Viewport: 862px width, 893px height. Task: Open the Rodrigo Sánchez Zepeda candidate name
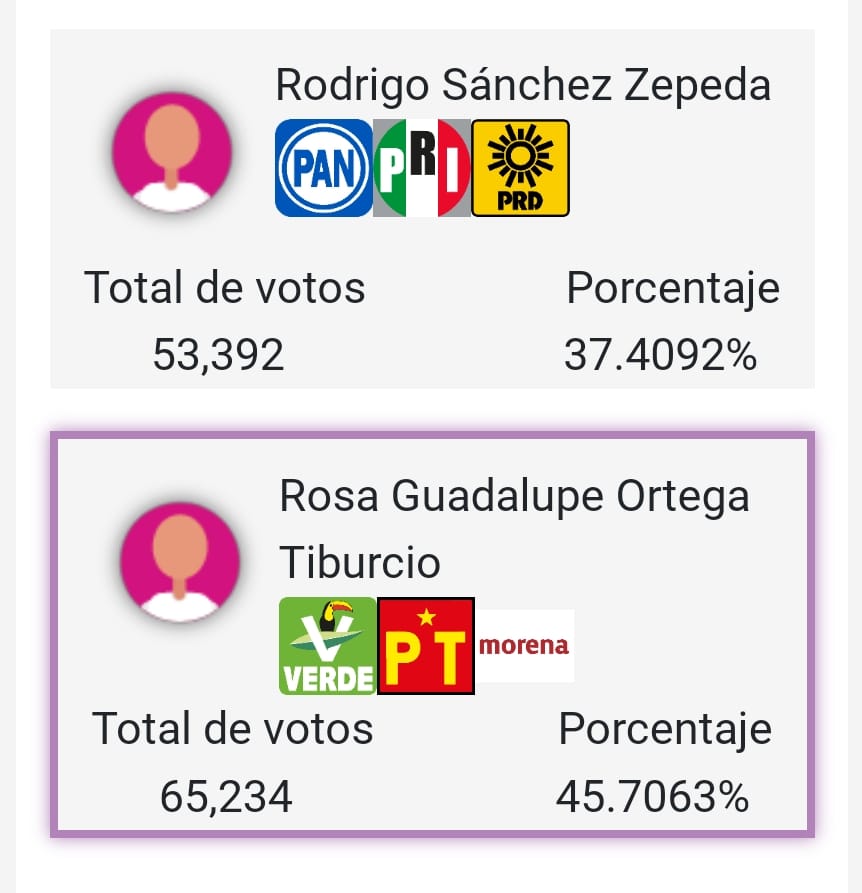coord(523,85)
